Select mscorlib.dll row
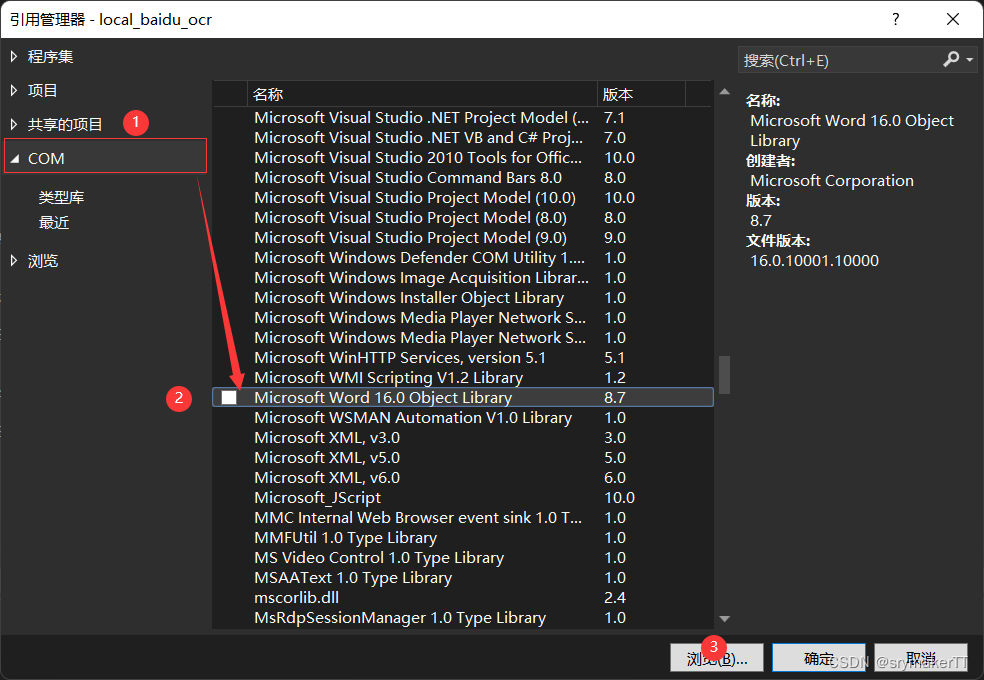Screen dimensions: 984x680 click(x=463, y=598)
